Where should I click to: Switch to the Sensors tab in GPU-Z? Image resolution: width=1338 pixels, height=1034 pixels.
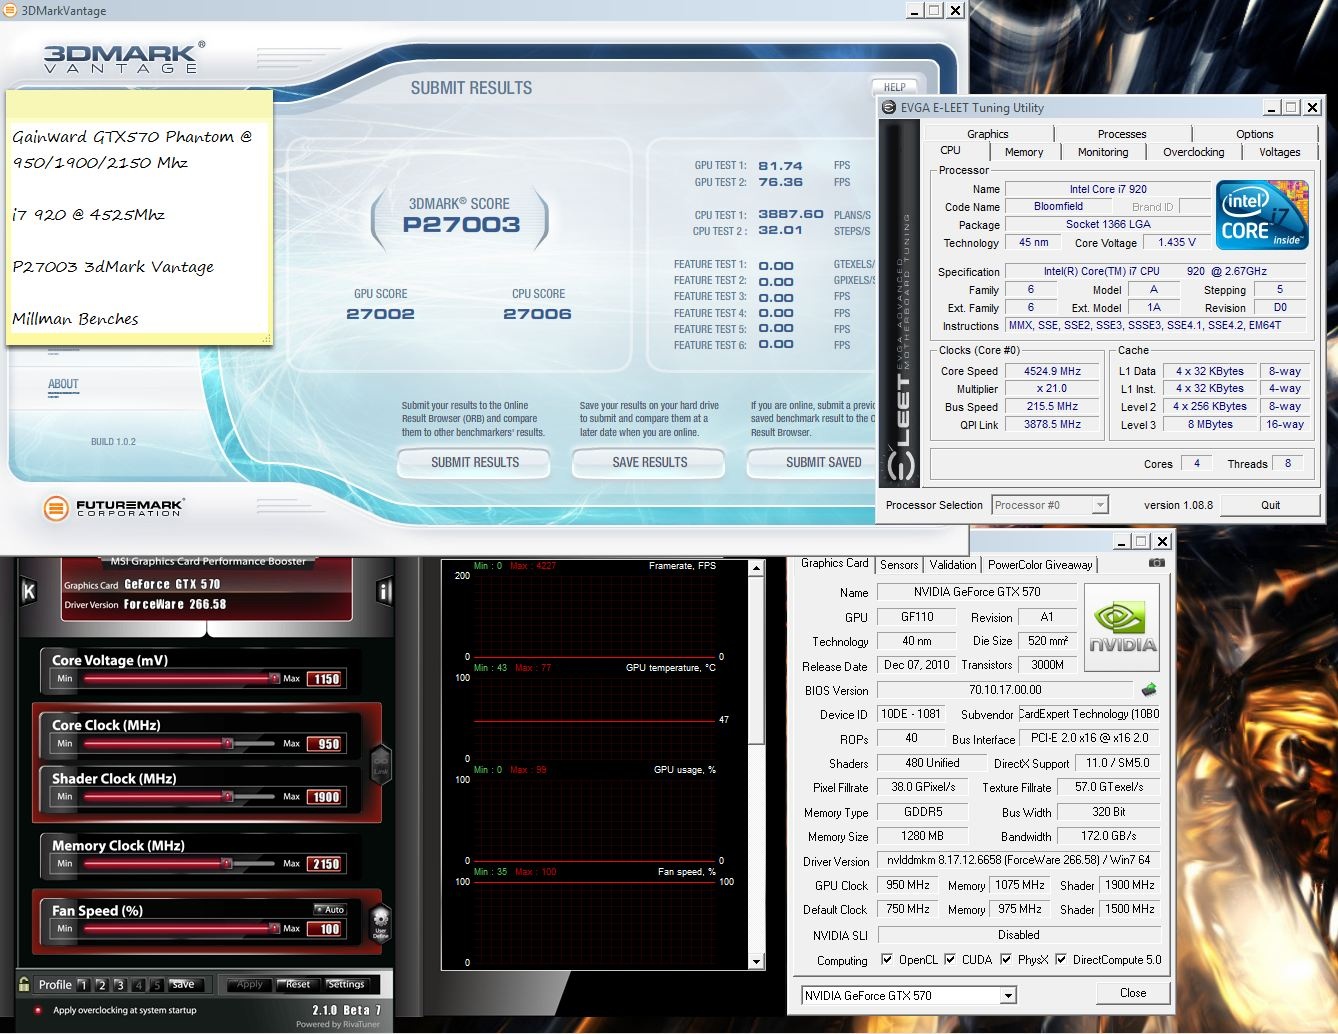point(899,565)
